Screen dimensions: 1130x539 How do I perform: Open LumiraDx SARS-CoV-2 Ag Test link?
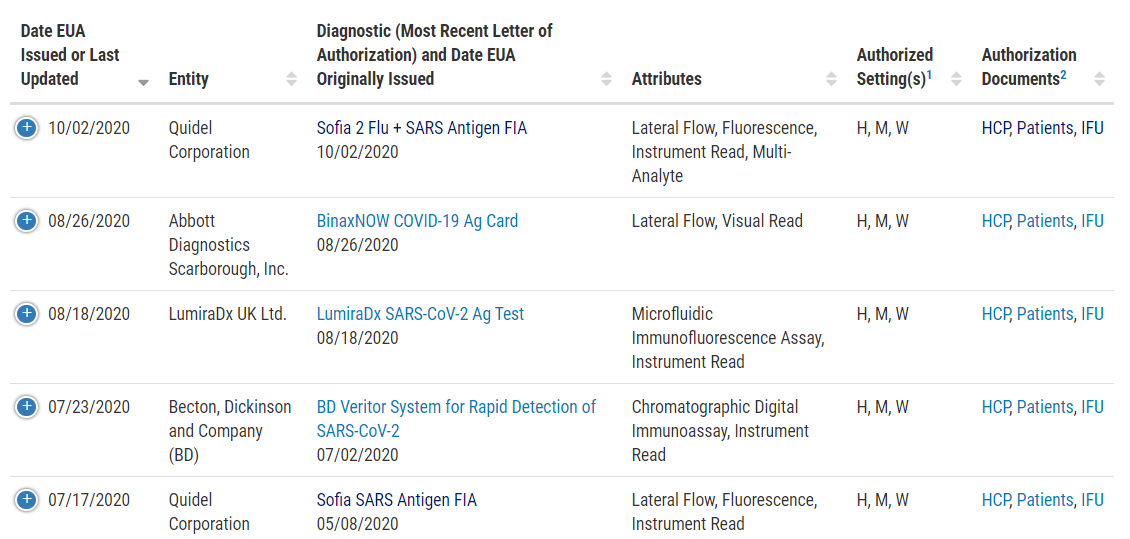[420, 313]
